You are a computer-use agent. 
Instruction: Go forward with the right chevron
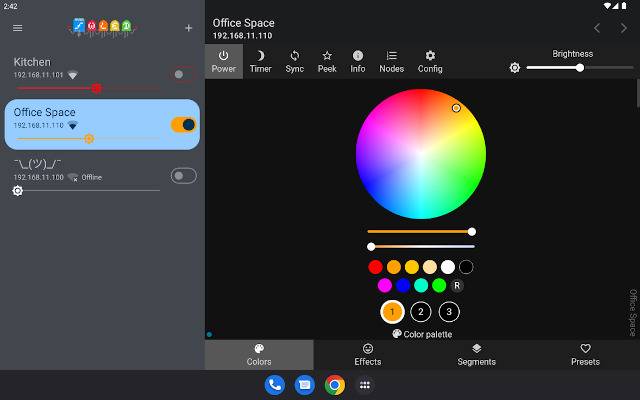click(x=624, y=28)
